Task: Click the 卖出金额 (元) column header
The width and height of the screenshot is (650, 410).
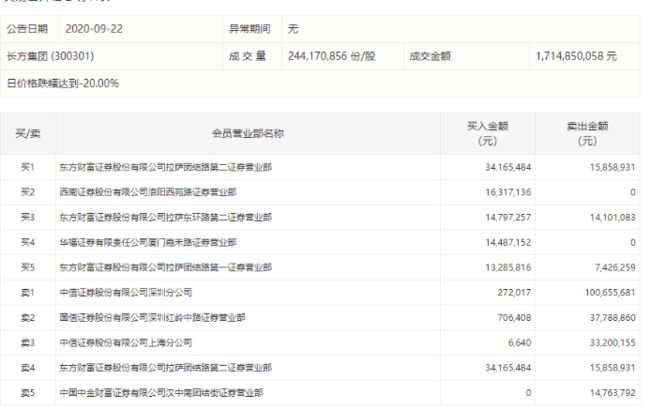Action: 587,133
